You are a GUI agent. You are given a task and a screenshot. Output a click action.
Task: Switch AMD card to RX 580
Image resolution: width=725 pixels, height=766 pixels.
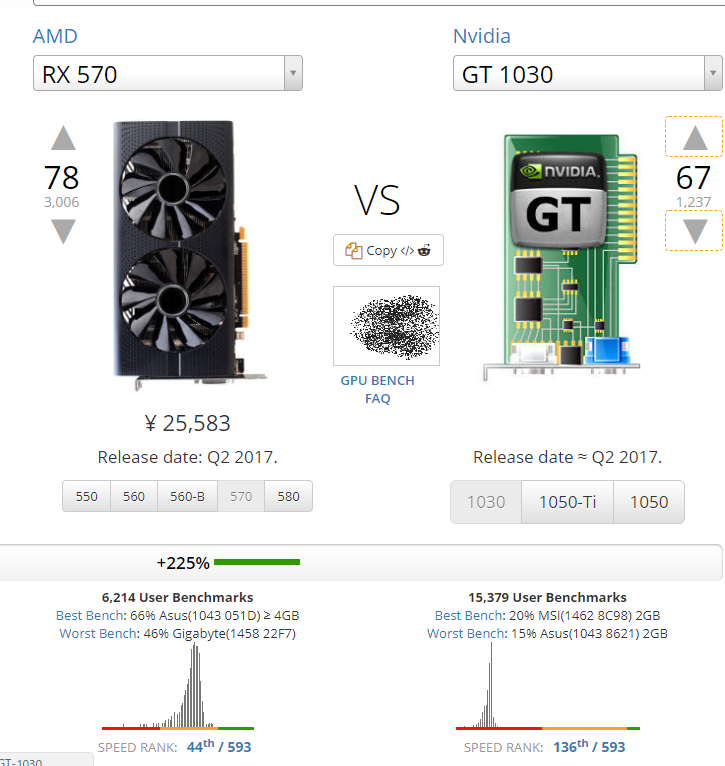tap(288, 496)
